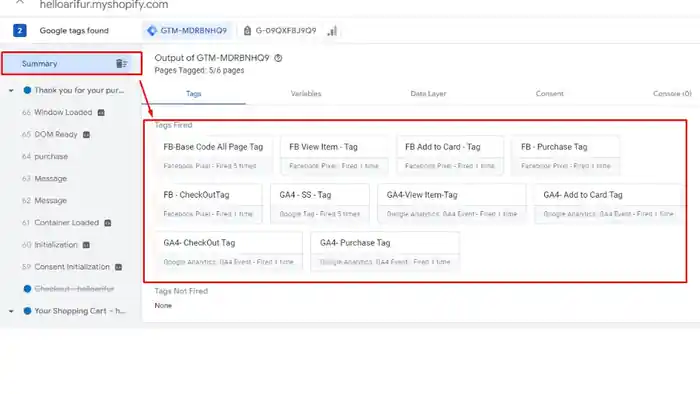Open the GA4- Add to Card Tag card
The height and width of the screenshot is (394, 700).
[609, 203]
